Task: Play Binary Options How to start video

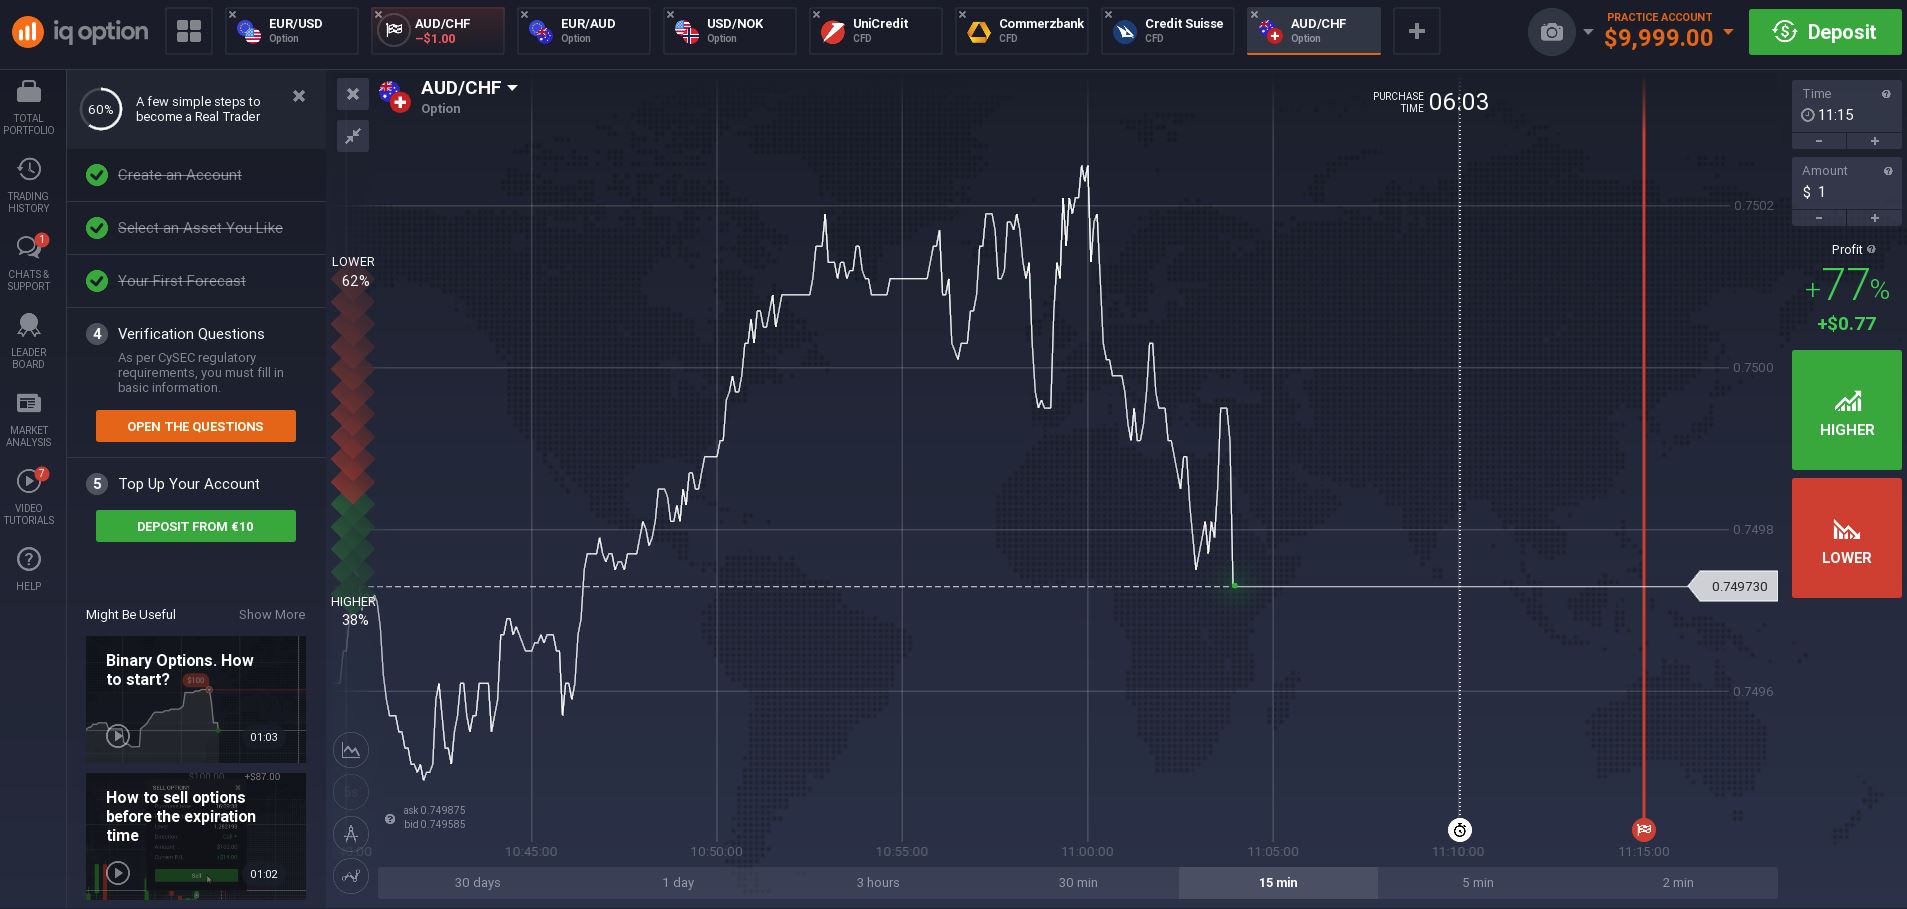Action: [118, 736]
